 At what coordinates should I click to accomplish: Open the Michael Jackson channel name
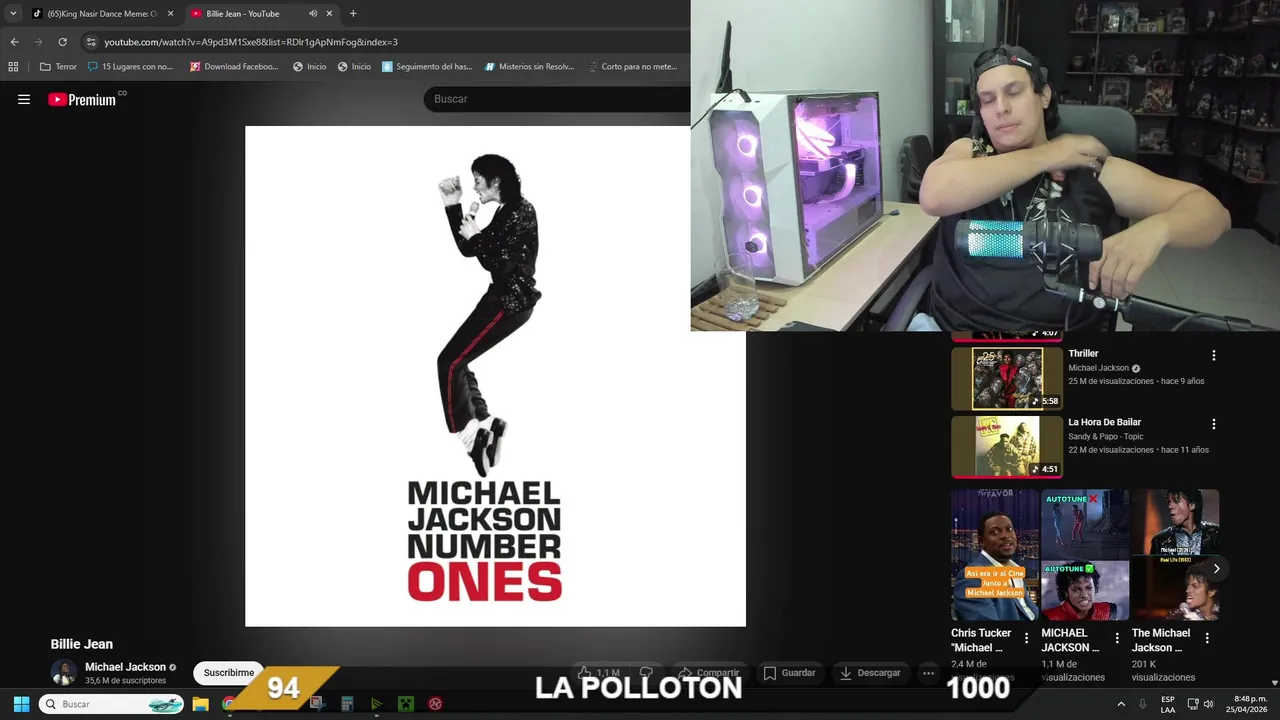(125, 667)
